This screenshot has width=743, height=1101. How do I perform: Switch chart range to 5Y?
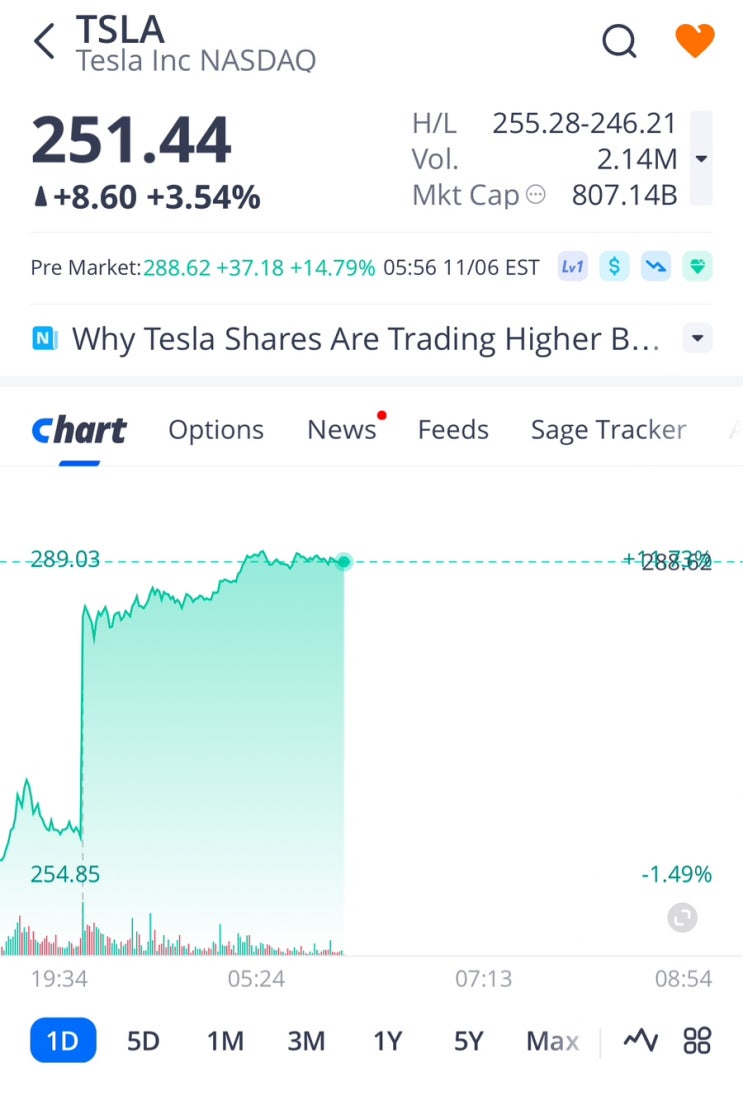tap(468, 1041)
